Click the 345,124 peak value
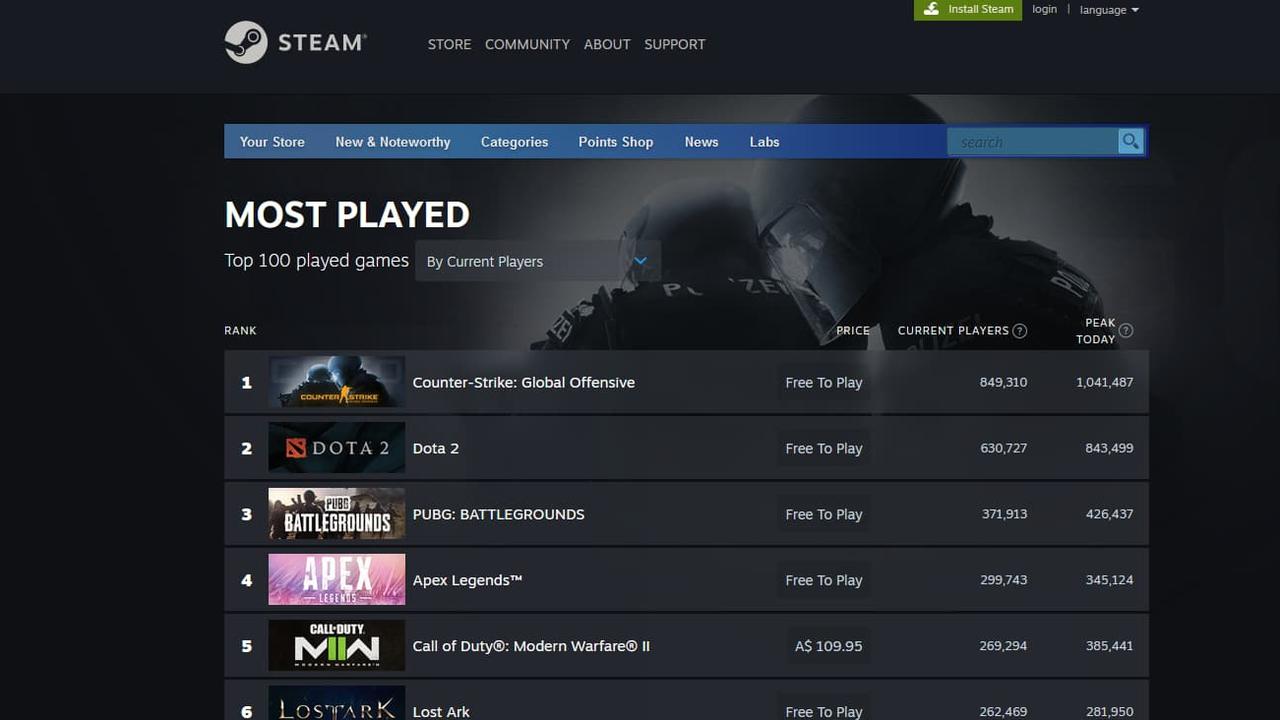 point(1109,580)
